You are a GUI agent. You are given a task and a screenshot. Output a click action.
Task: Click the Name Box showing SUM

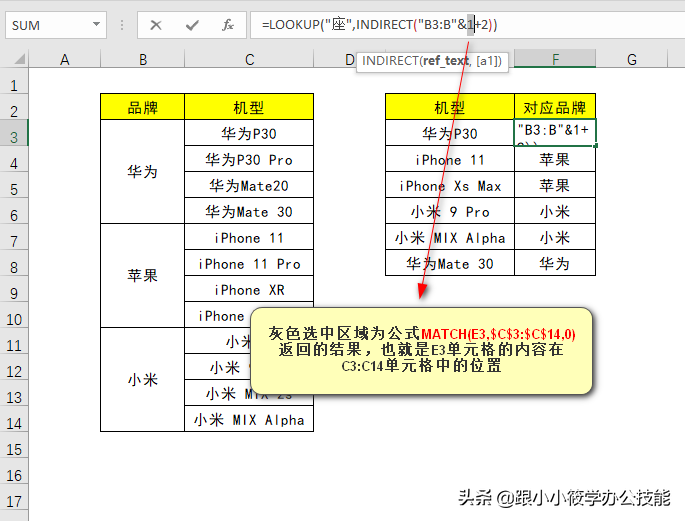tap(55, 25)
